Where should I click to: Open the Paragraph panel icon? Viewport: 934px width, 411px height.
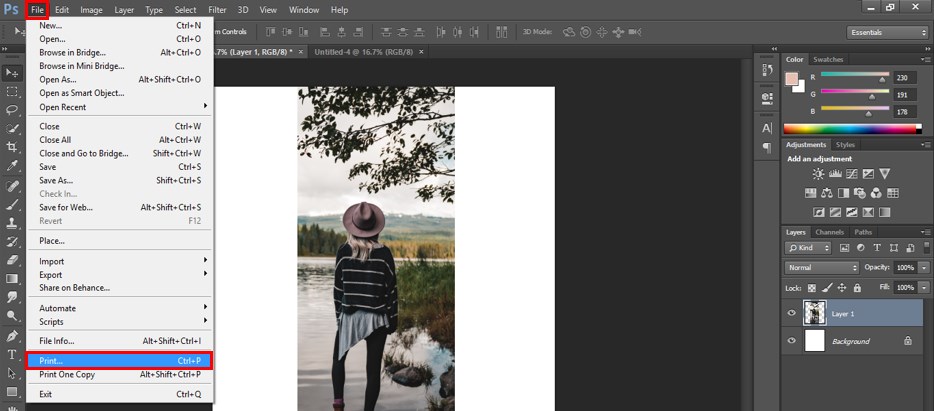[767, 147]
